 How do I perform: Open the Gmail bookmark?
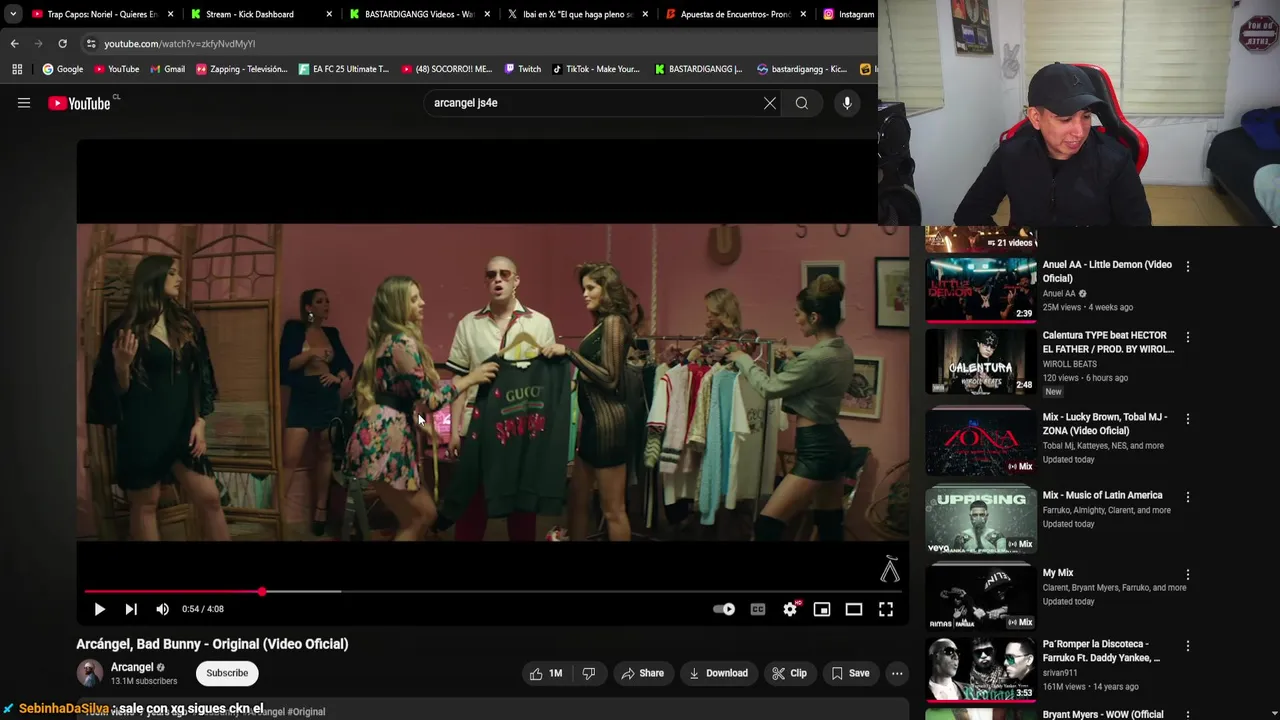coord(167,69)
